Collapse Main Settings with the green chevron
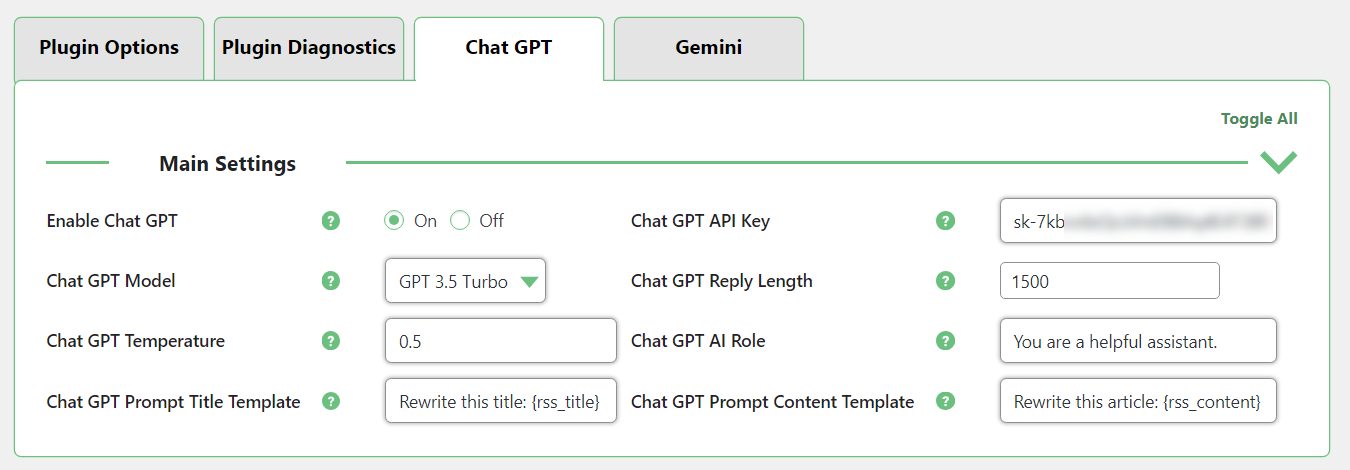The image size is (1350, 470). click(x=1278, y=162)
